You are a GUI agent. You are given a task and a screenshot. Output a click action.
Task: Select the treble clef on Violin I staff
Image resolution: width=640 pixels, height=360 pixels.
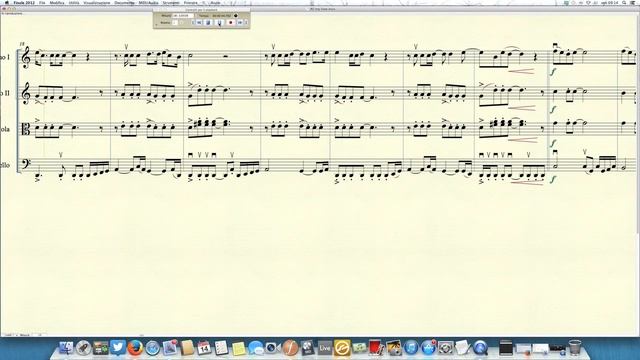26,57
